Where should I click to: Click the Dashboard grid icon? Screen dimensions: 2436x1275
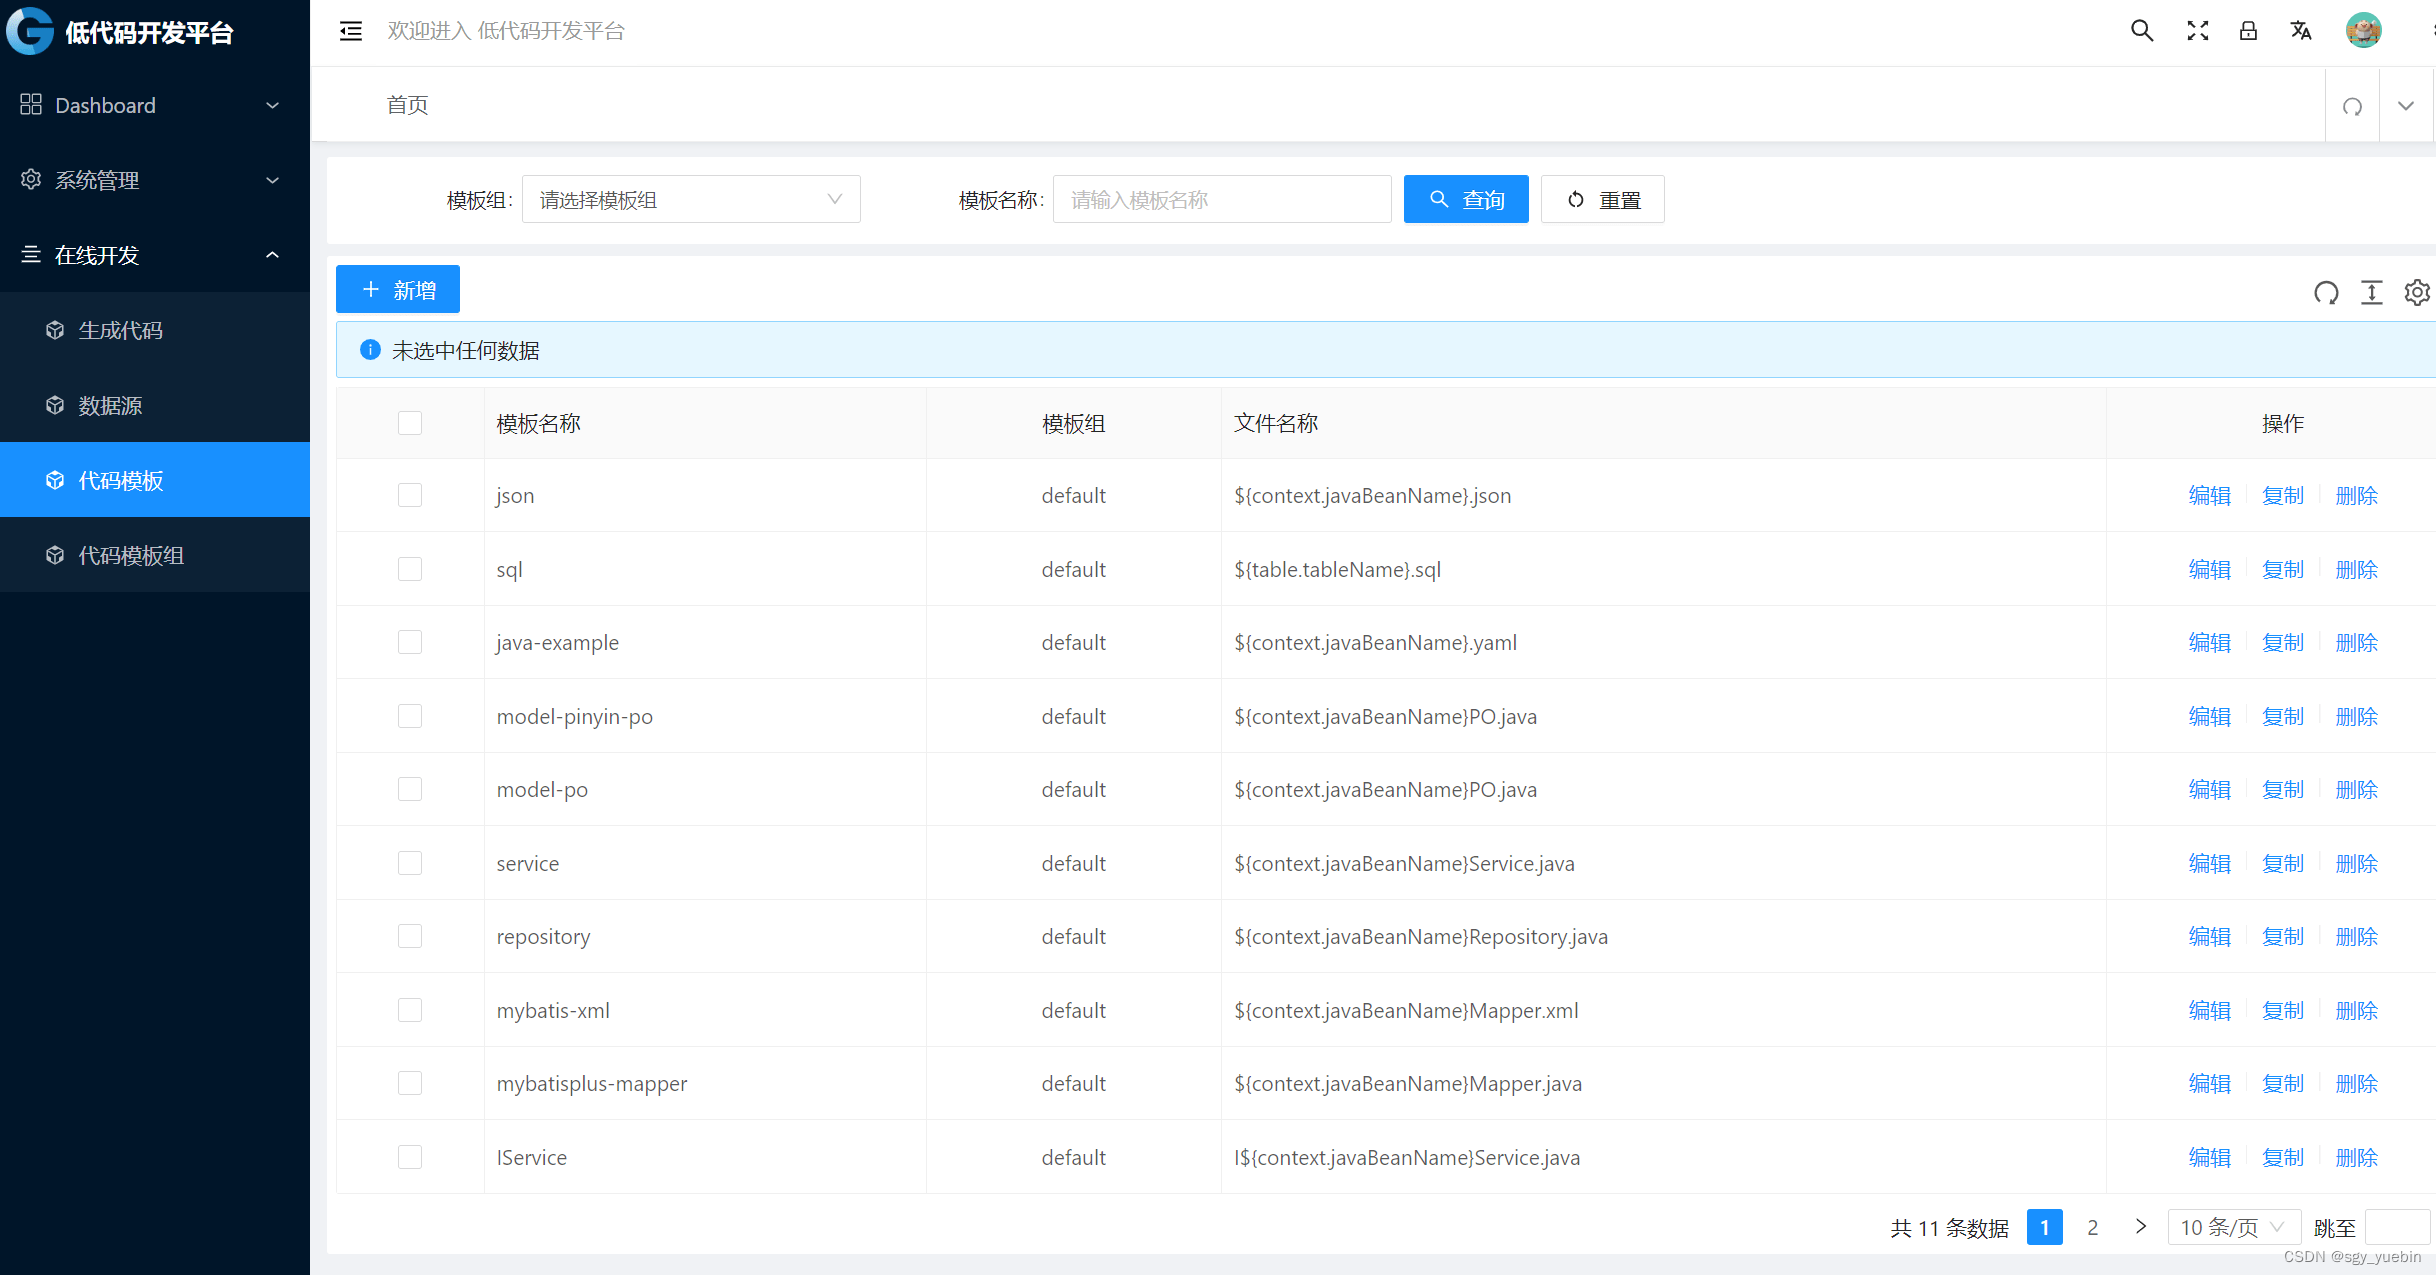click(31, 105)
